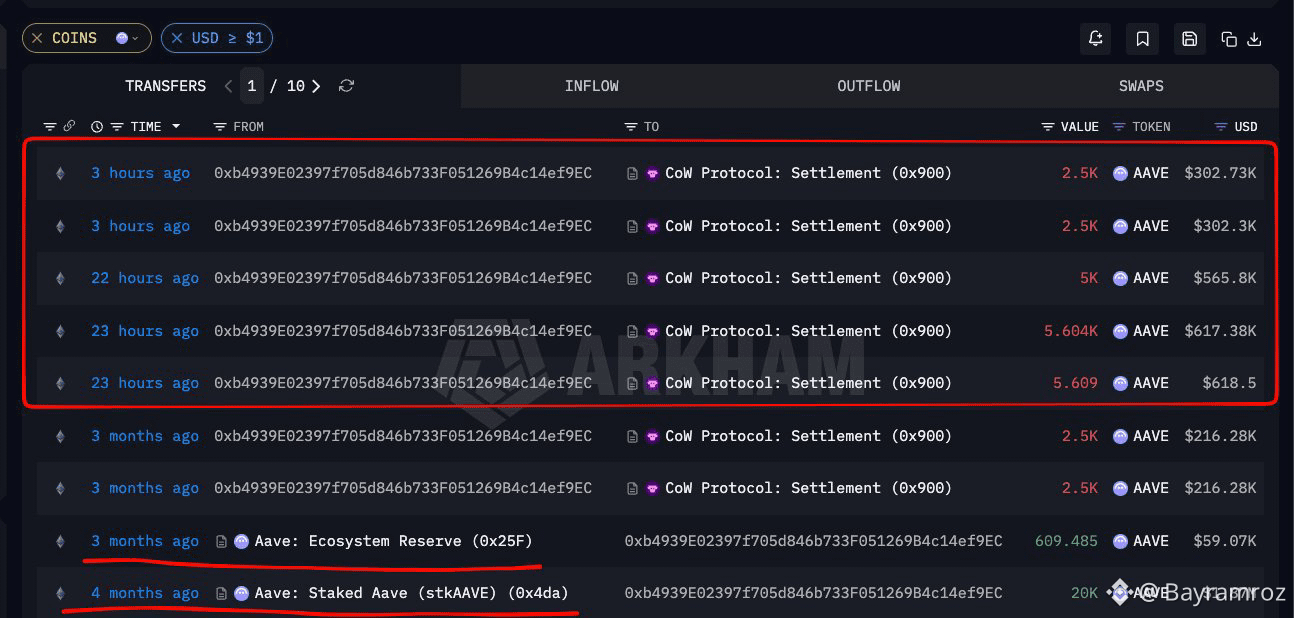Image resolution: width=1294 pixels, height=618 pixels.
Task: Click the 20K value in bottom row
Action: [1084, 593]
